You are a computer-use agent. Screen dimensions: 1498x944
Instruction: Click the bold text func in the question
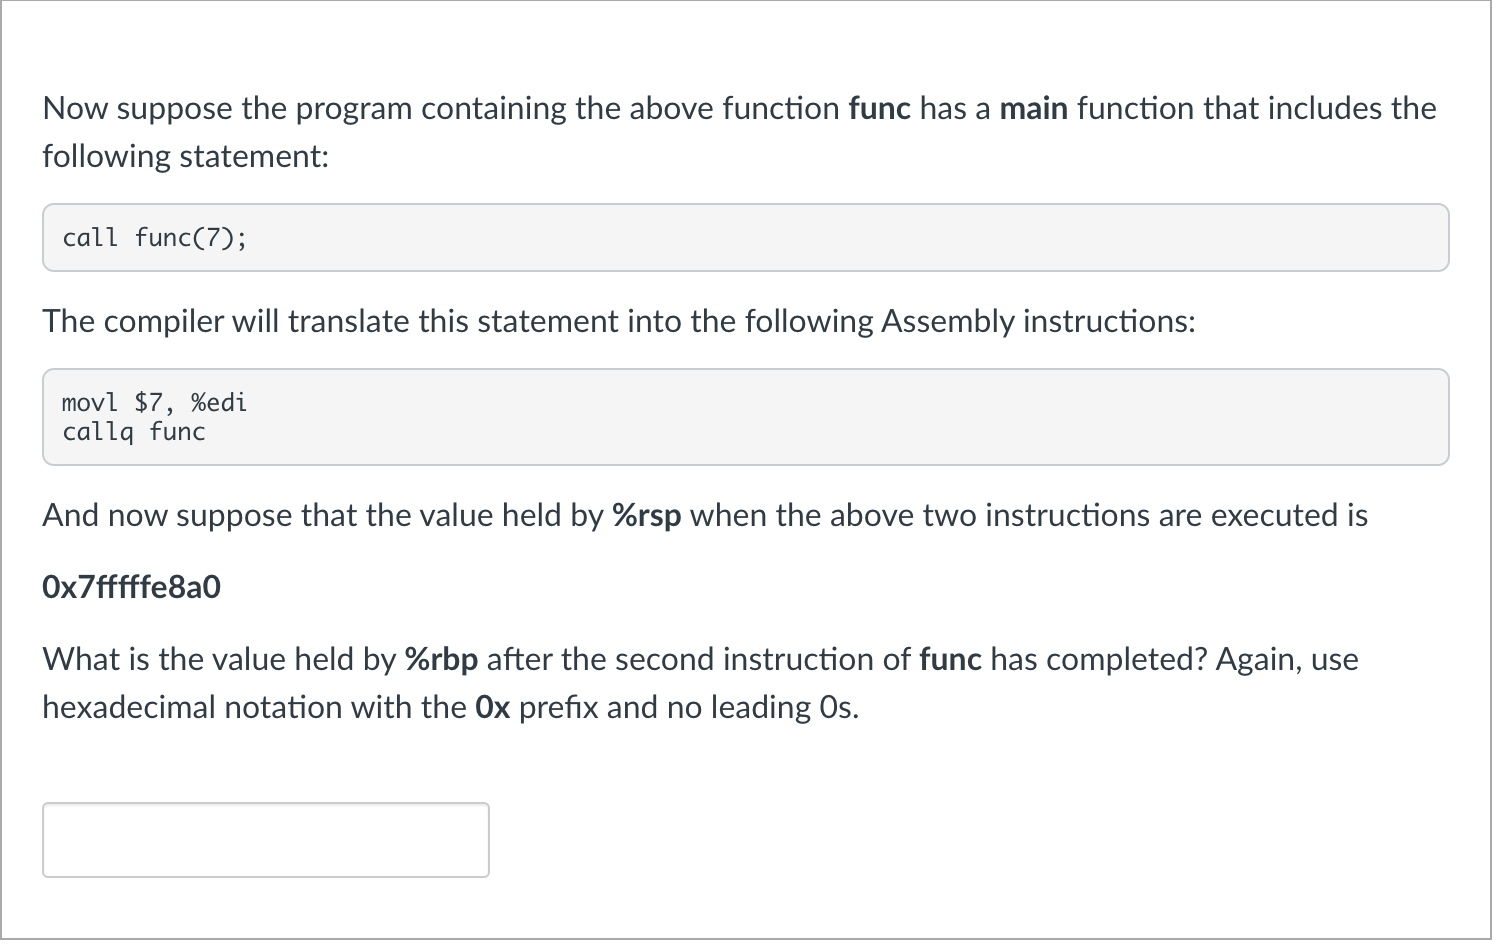(878, 108)
